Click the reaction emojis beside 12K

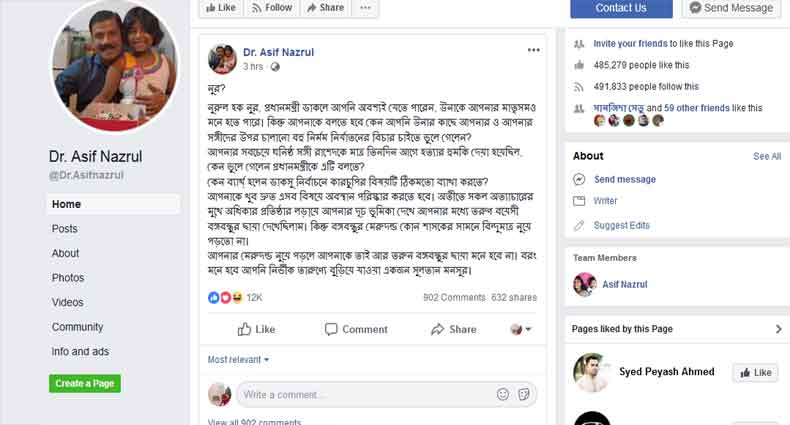click(x=225, y=297)
